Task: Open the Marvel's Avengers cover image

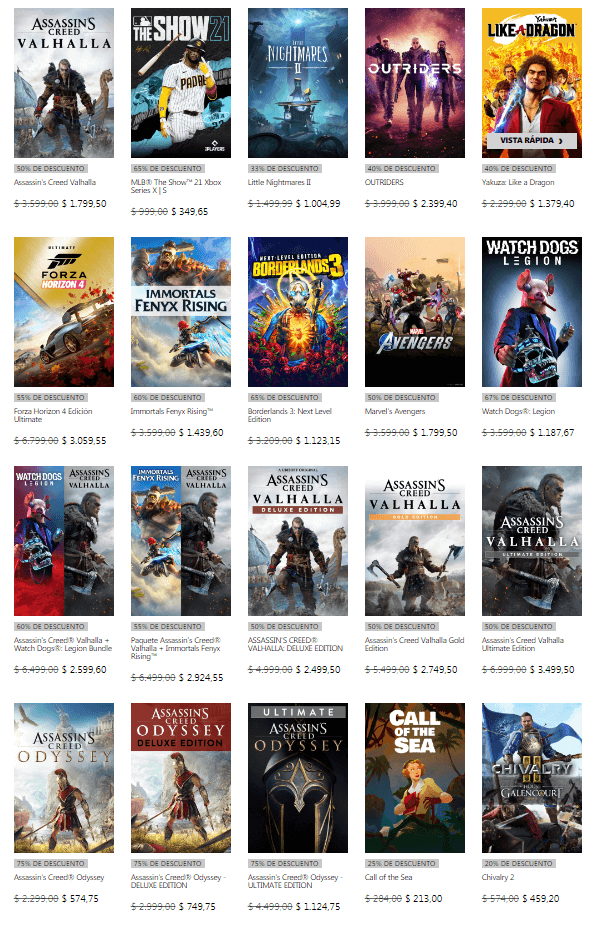Action: [x=415, y=312]
